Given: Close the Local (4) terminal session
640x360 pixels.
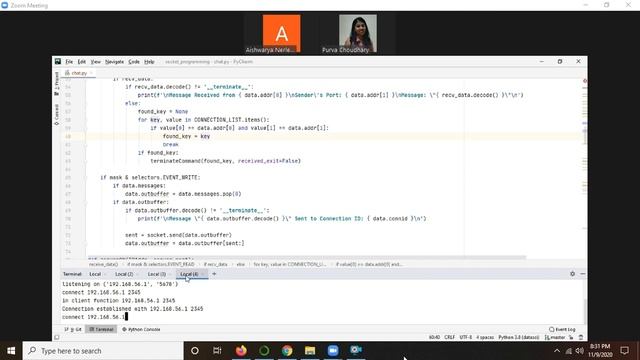Looking at the screenshot, I should (x=203, y=274).
